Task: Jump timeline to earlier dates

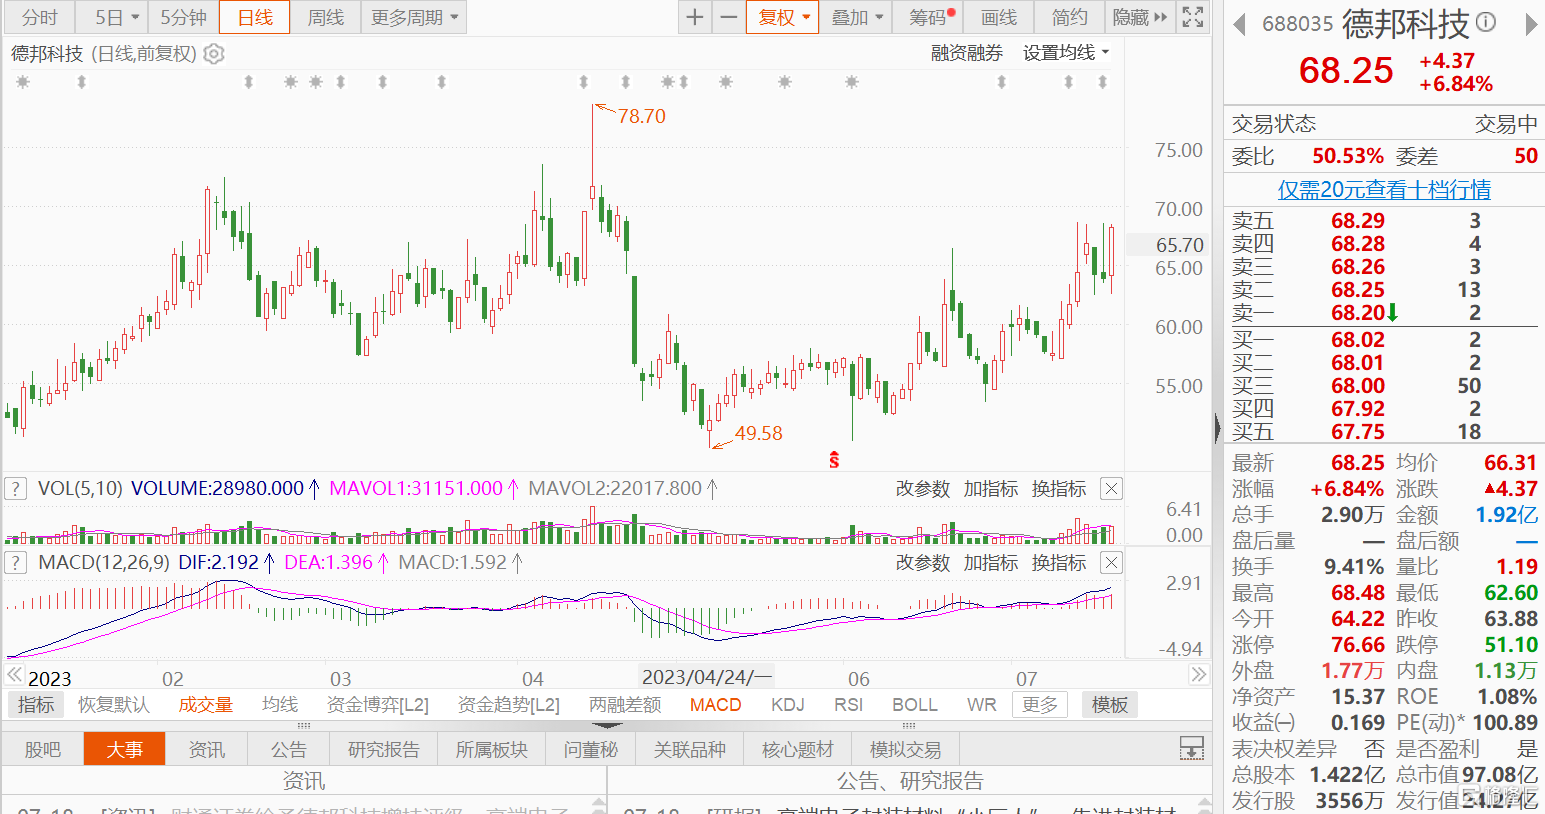Action: coord(14,675)
